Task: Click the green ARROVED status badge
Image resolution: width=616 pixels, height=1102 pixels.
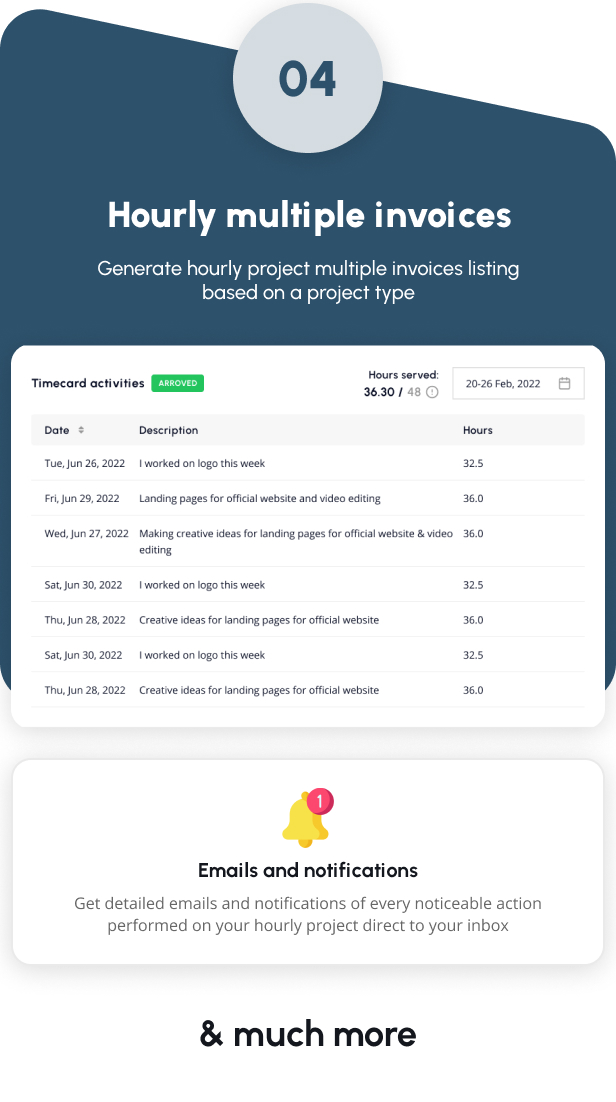Action: [178, 383]
